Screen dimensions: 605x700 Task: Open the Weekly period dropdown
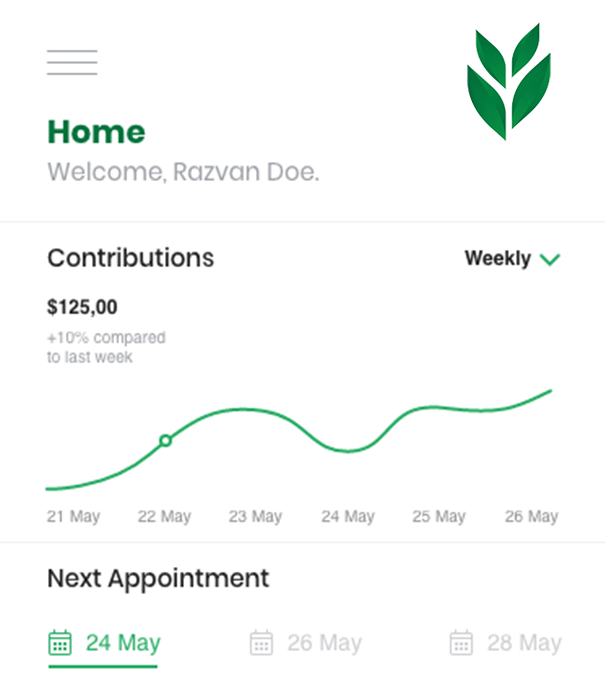tap(512, 258)
